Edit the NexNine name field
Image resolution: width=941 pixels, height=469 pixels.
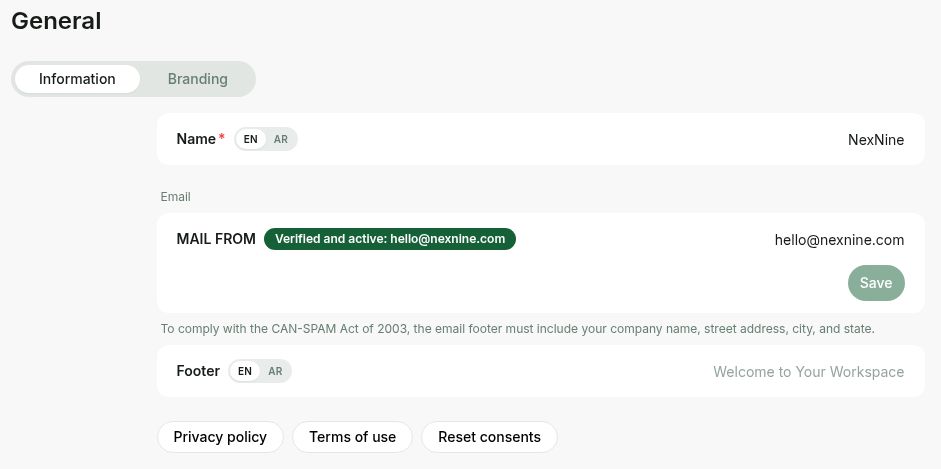click(876, 140)
